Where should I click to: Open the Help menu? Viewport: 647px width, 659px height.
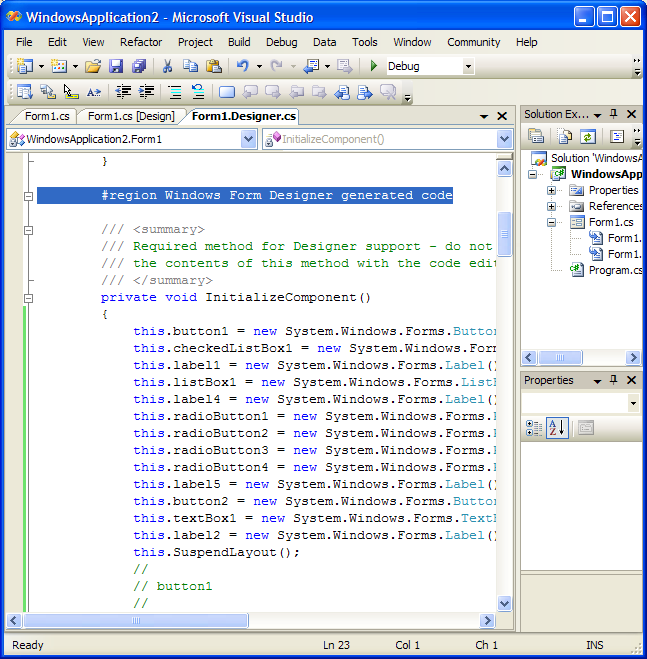(526, 42)
